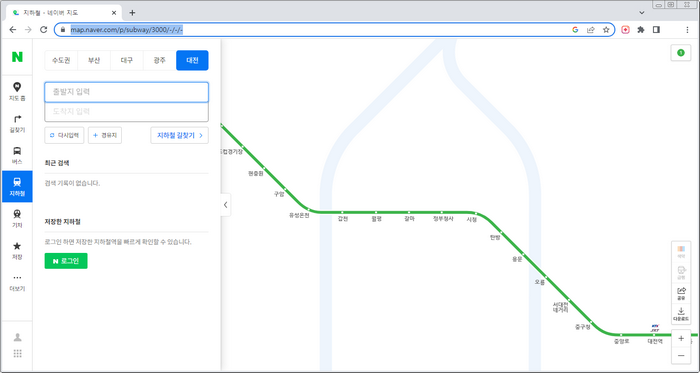Screen dimensions: 700x373
Task: Click 유성온천 station on map
Action: point(299,215)
